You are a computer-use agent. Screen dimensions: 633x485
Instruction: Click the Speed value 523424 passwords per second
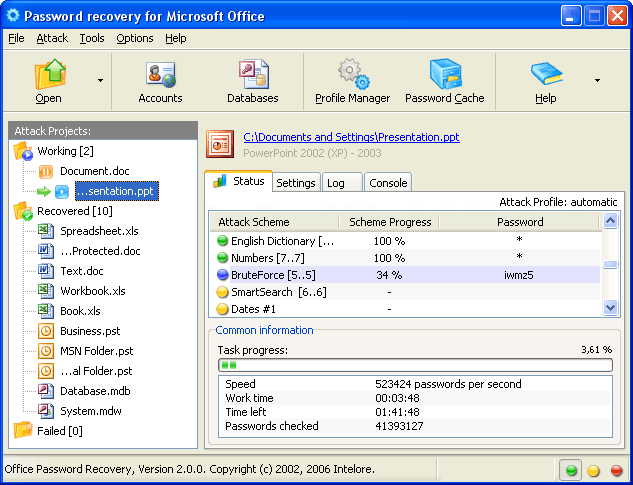coord(448,384)
